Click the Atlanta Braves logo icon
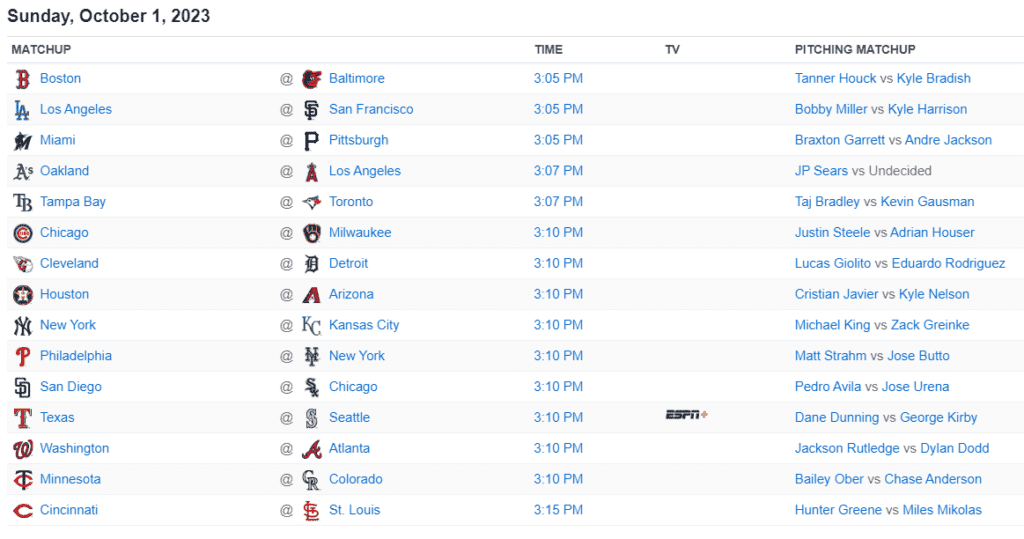The width and height of the screenshot is (1024, 539). pos(312,449)
